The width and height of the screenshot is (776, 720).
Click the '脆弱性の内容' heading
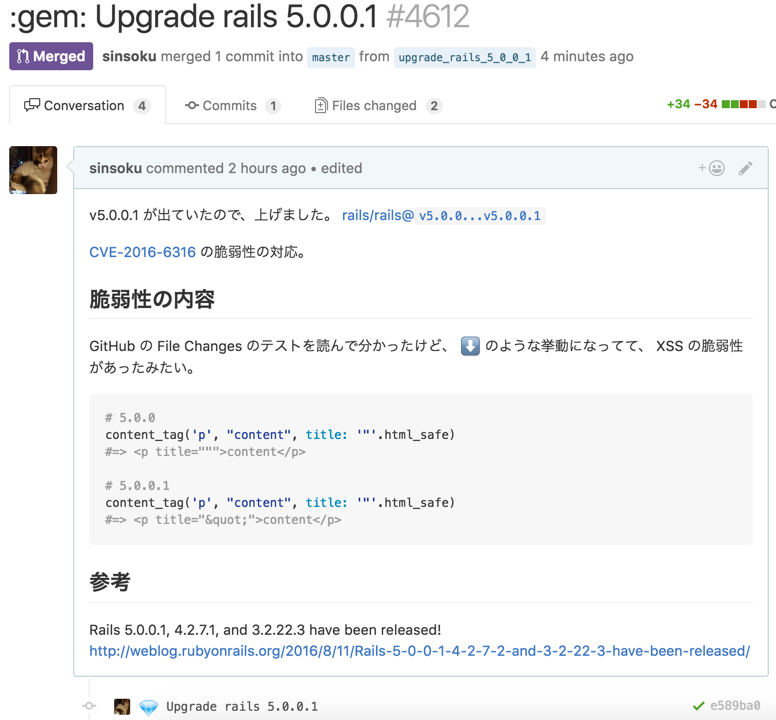pyautogui.click(x=152, y=299)
